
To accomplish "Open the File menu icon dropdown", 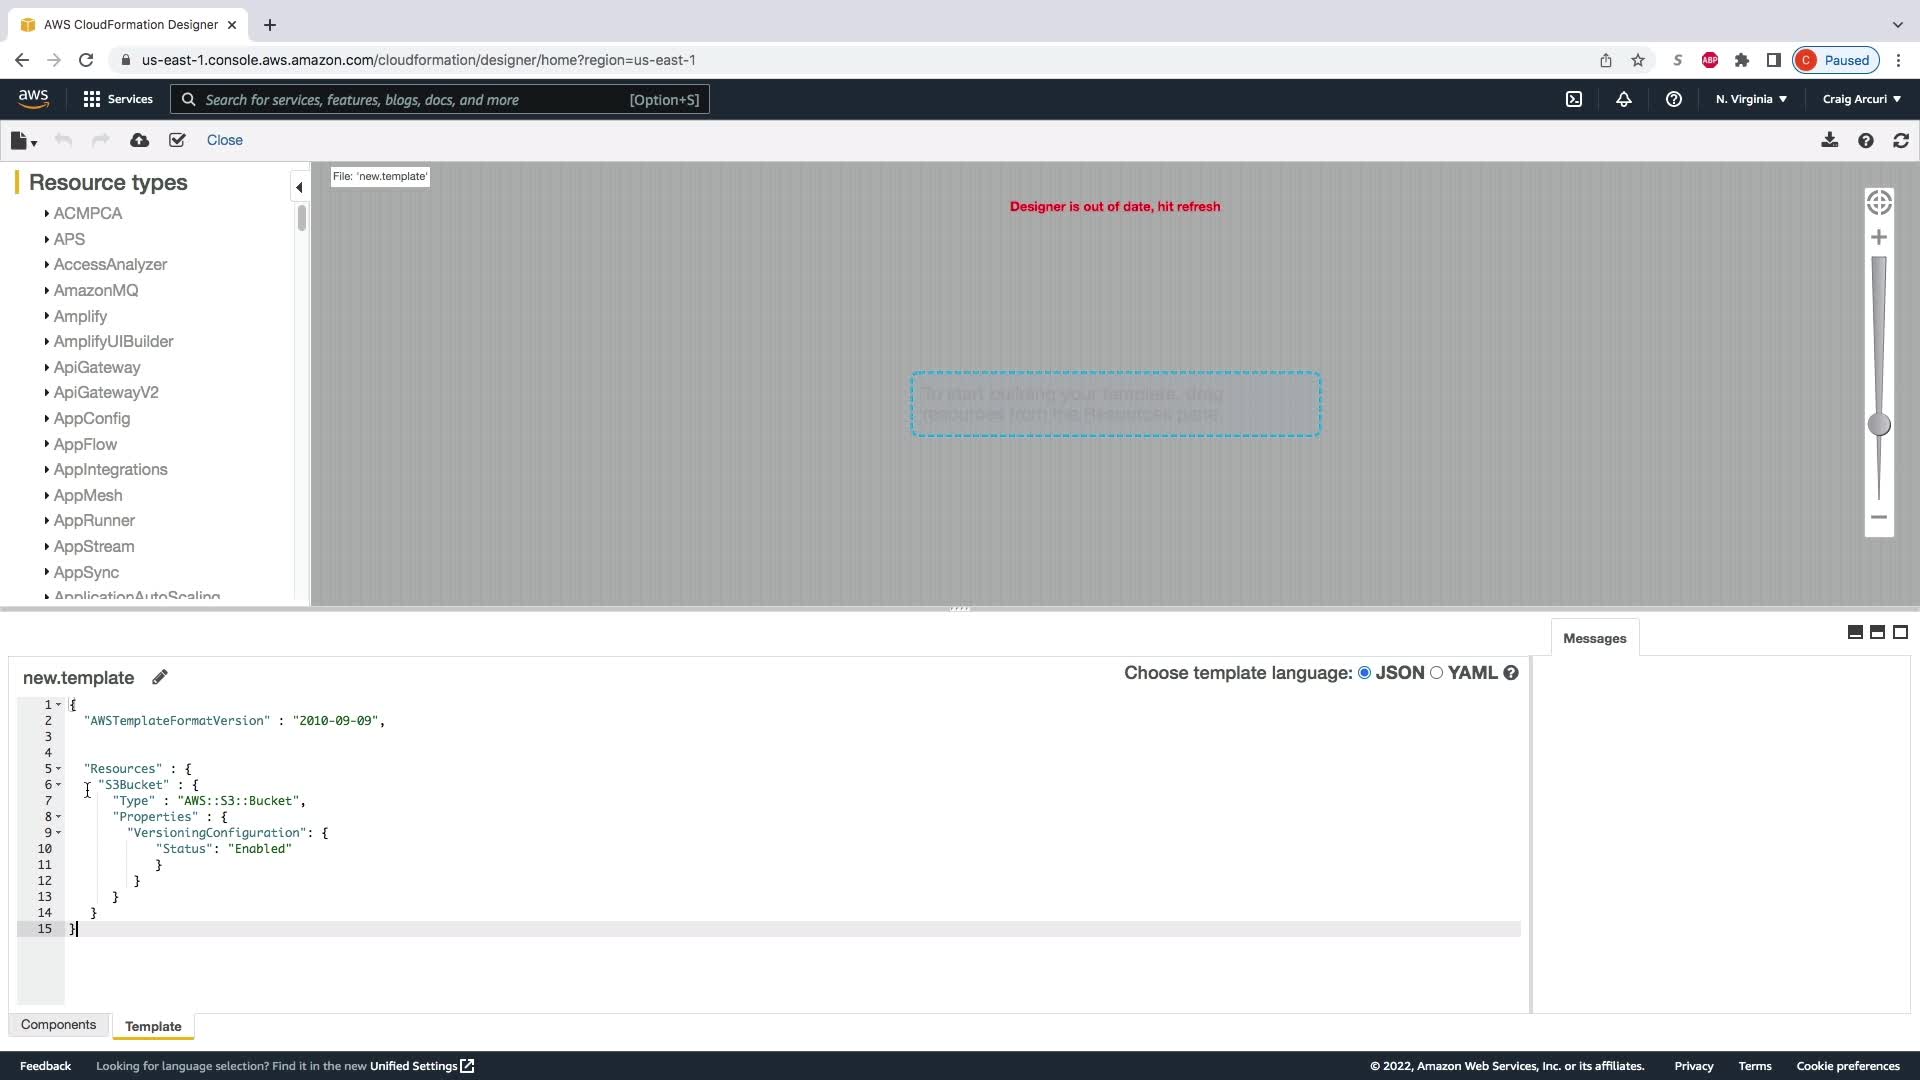I will coord(23,141).
